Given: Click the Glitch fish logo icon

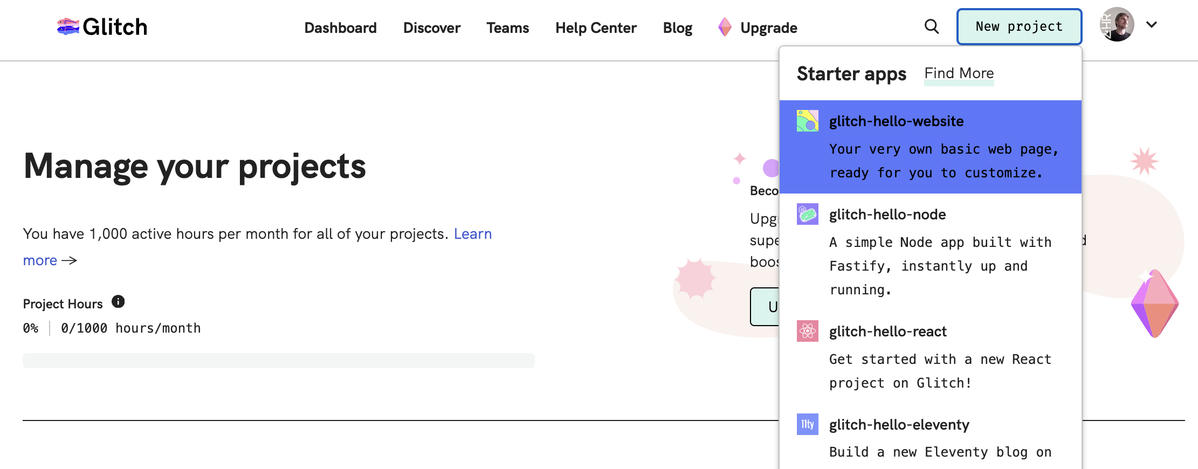Looking at the screenshot, I should click(x=68, y=27).
